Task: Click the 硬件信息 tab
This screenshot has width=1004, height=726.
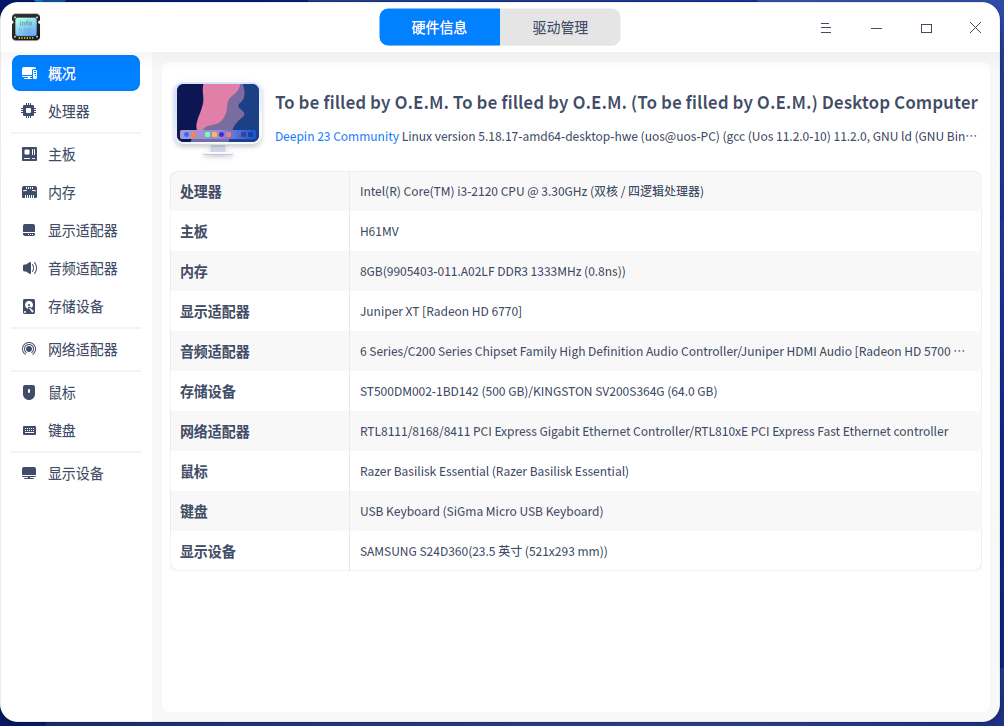Action: pos(440,27)
